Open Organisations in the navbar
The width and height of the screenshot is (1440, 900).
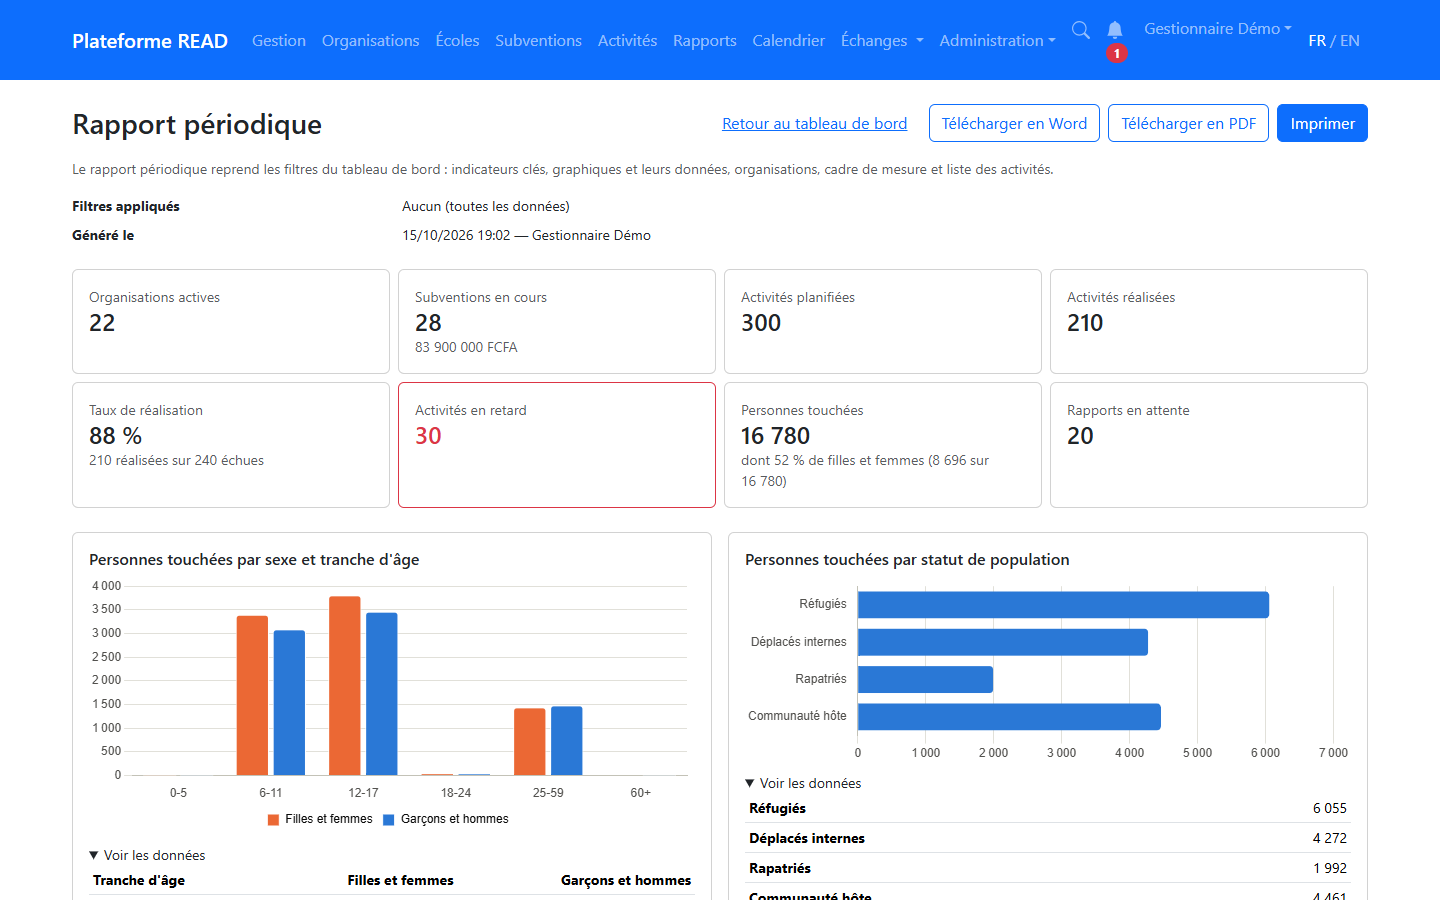point(371,40)
